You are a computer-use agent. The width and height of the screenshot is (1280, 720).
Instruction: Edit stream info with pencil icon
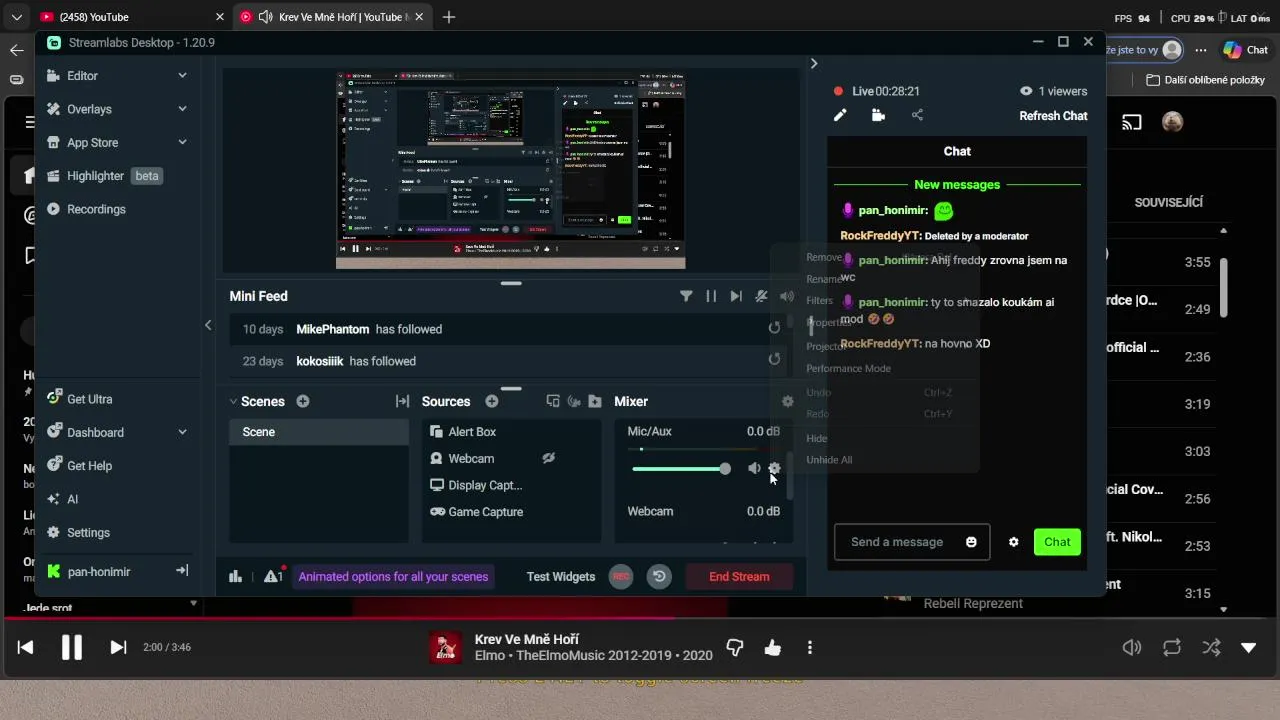[840, 115]
